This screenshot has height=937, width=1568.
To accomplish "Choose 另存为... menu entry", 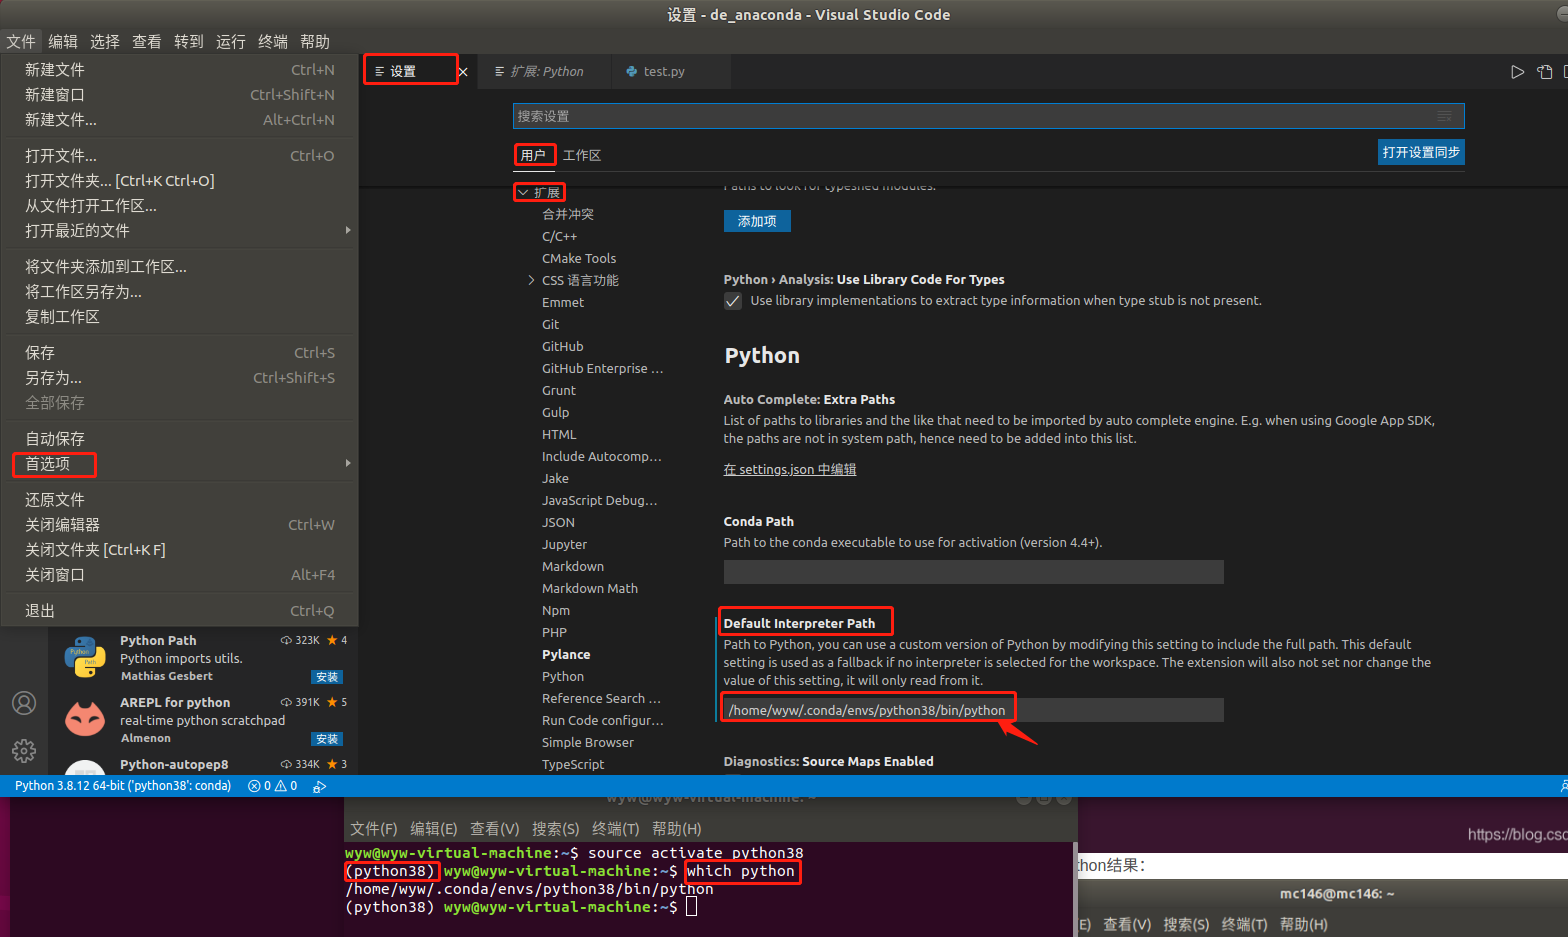I will click(180, 378).
